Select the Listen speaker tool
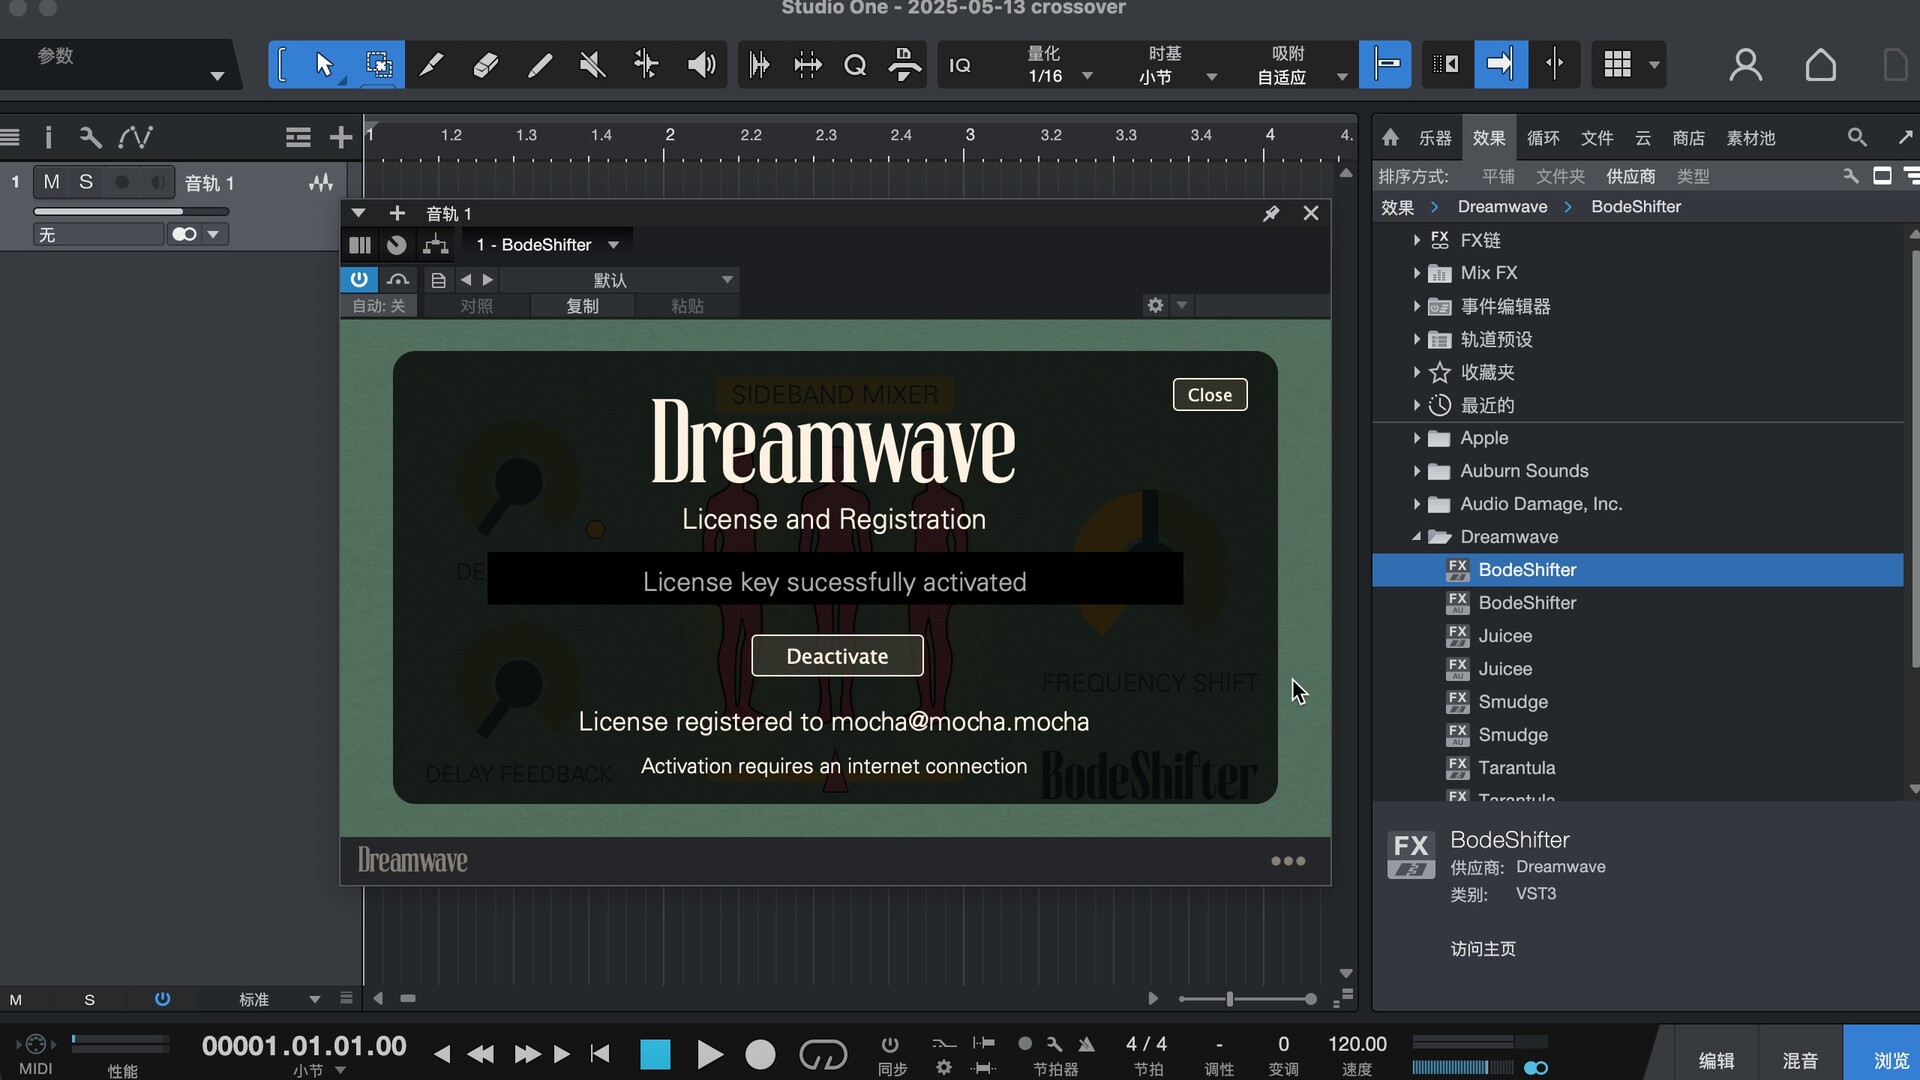Viewport: 1920px width, 1080px height. [x=701, y=65]
